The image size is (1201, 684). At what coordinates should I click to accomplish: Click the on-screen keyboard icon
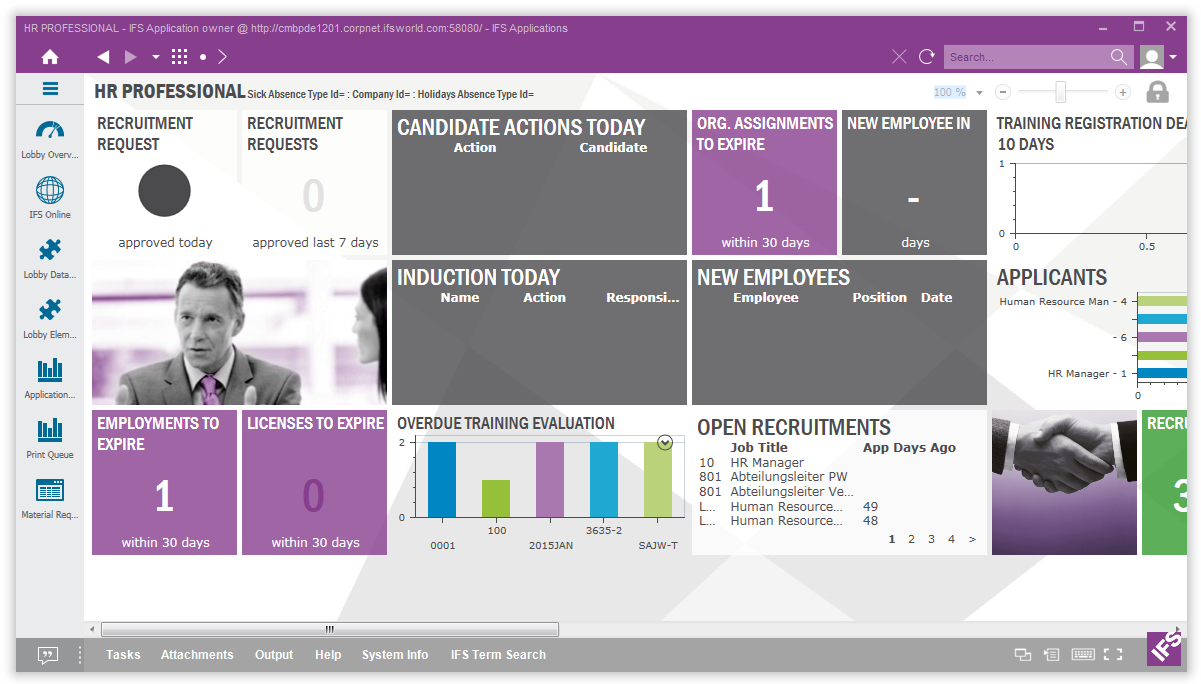point(1082,655)
